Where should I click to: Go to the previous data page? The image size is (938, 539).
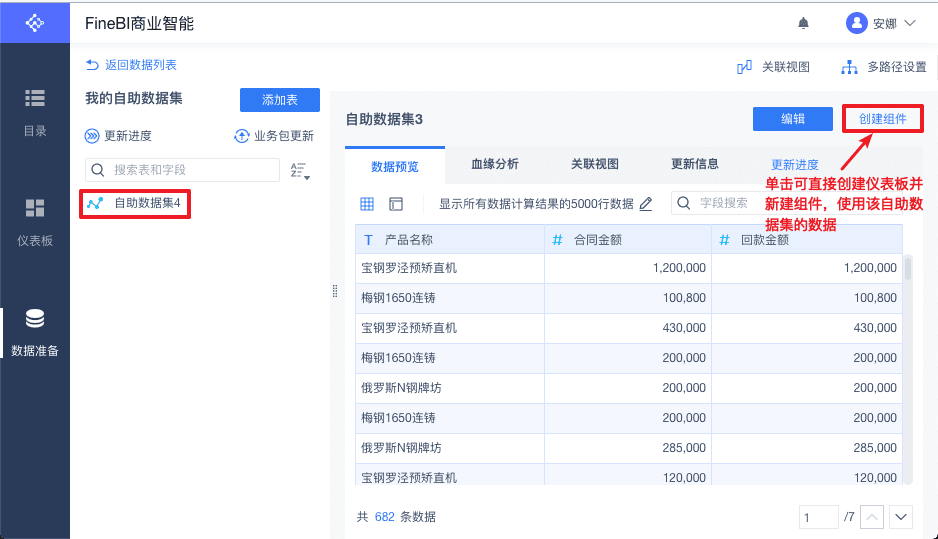pyautogui.click(x=872, y=517)
